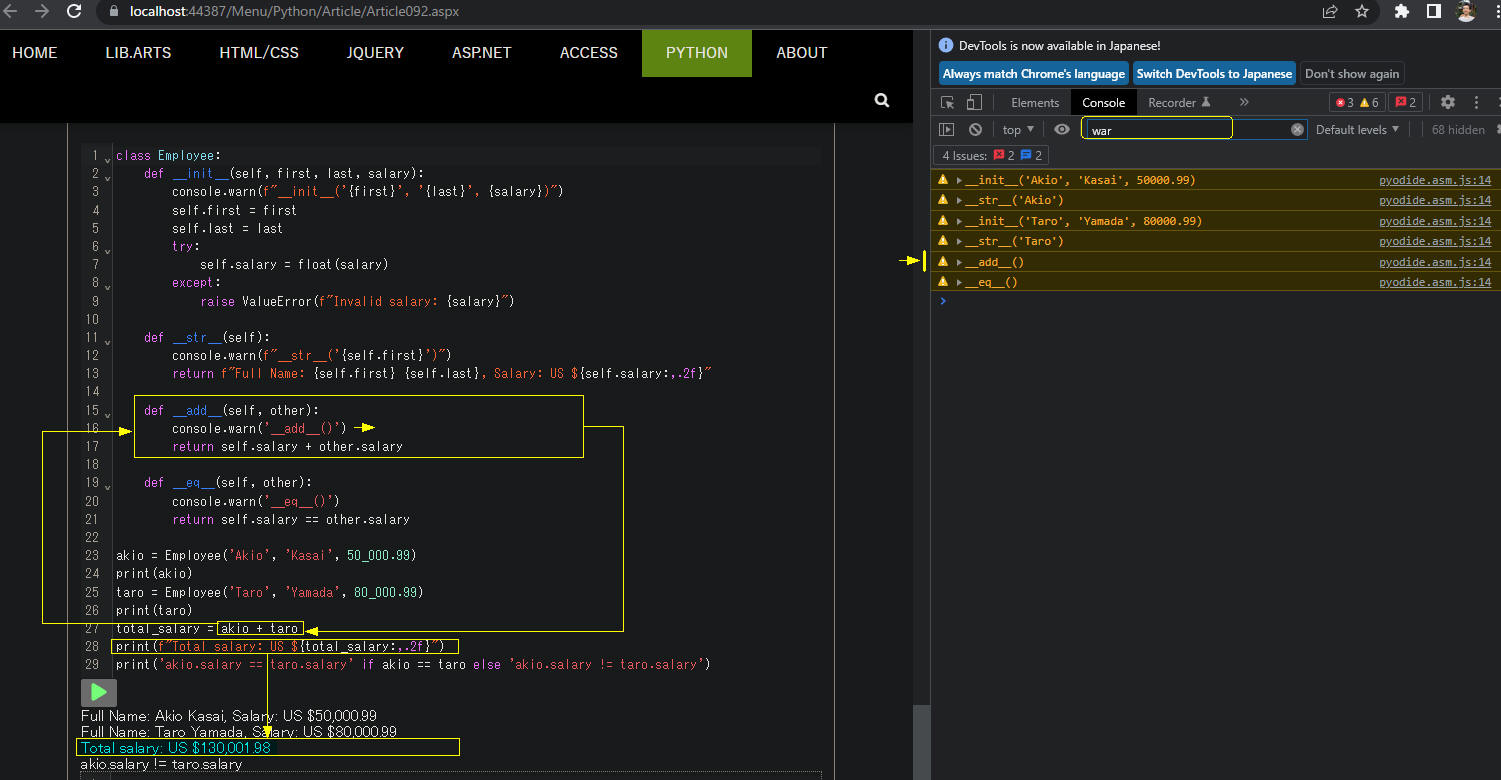Click 'Switch DevTools to Japanese' button
This screenshot has height=780, width=1501.
(1214, 74)
